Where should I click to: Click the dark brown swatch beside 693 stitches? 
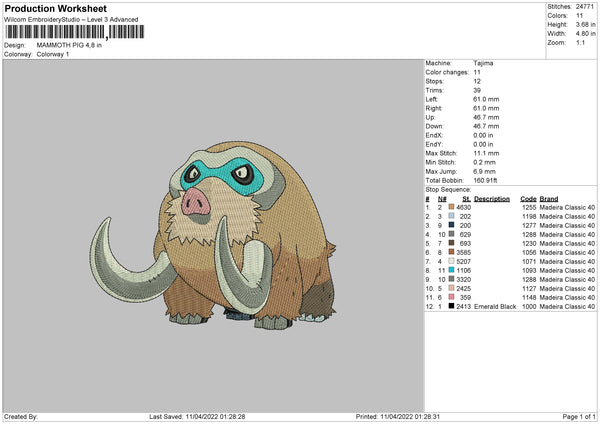tap(451, 243)
